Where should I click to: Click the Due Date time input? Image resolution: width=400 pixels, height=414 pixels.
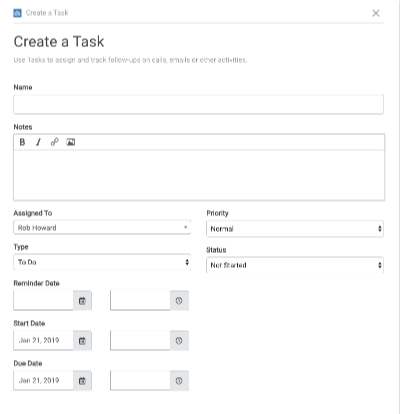point(140,381)
